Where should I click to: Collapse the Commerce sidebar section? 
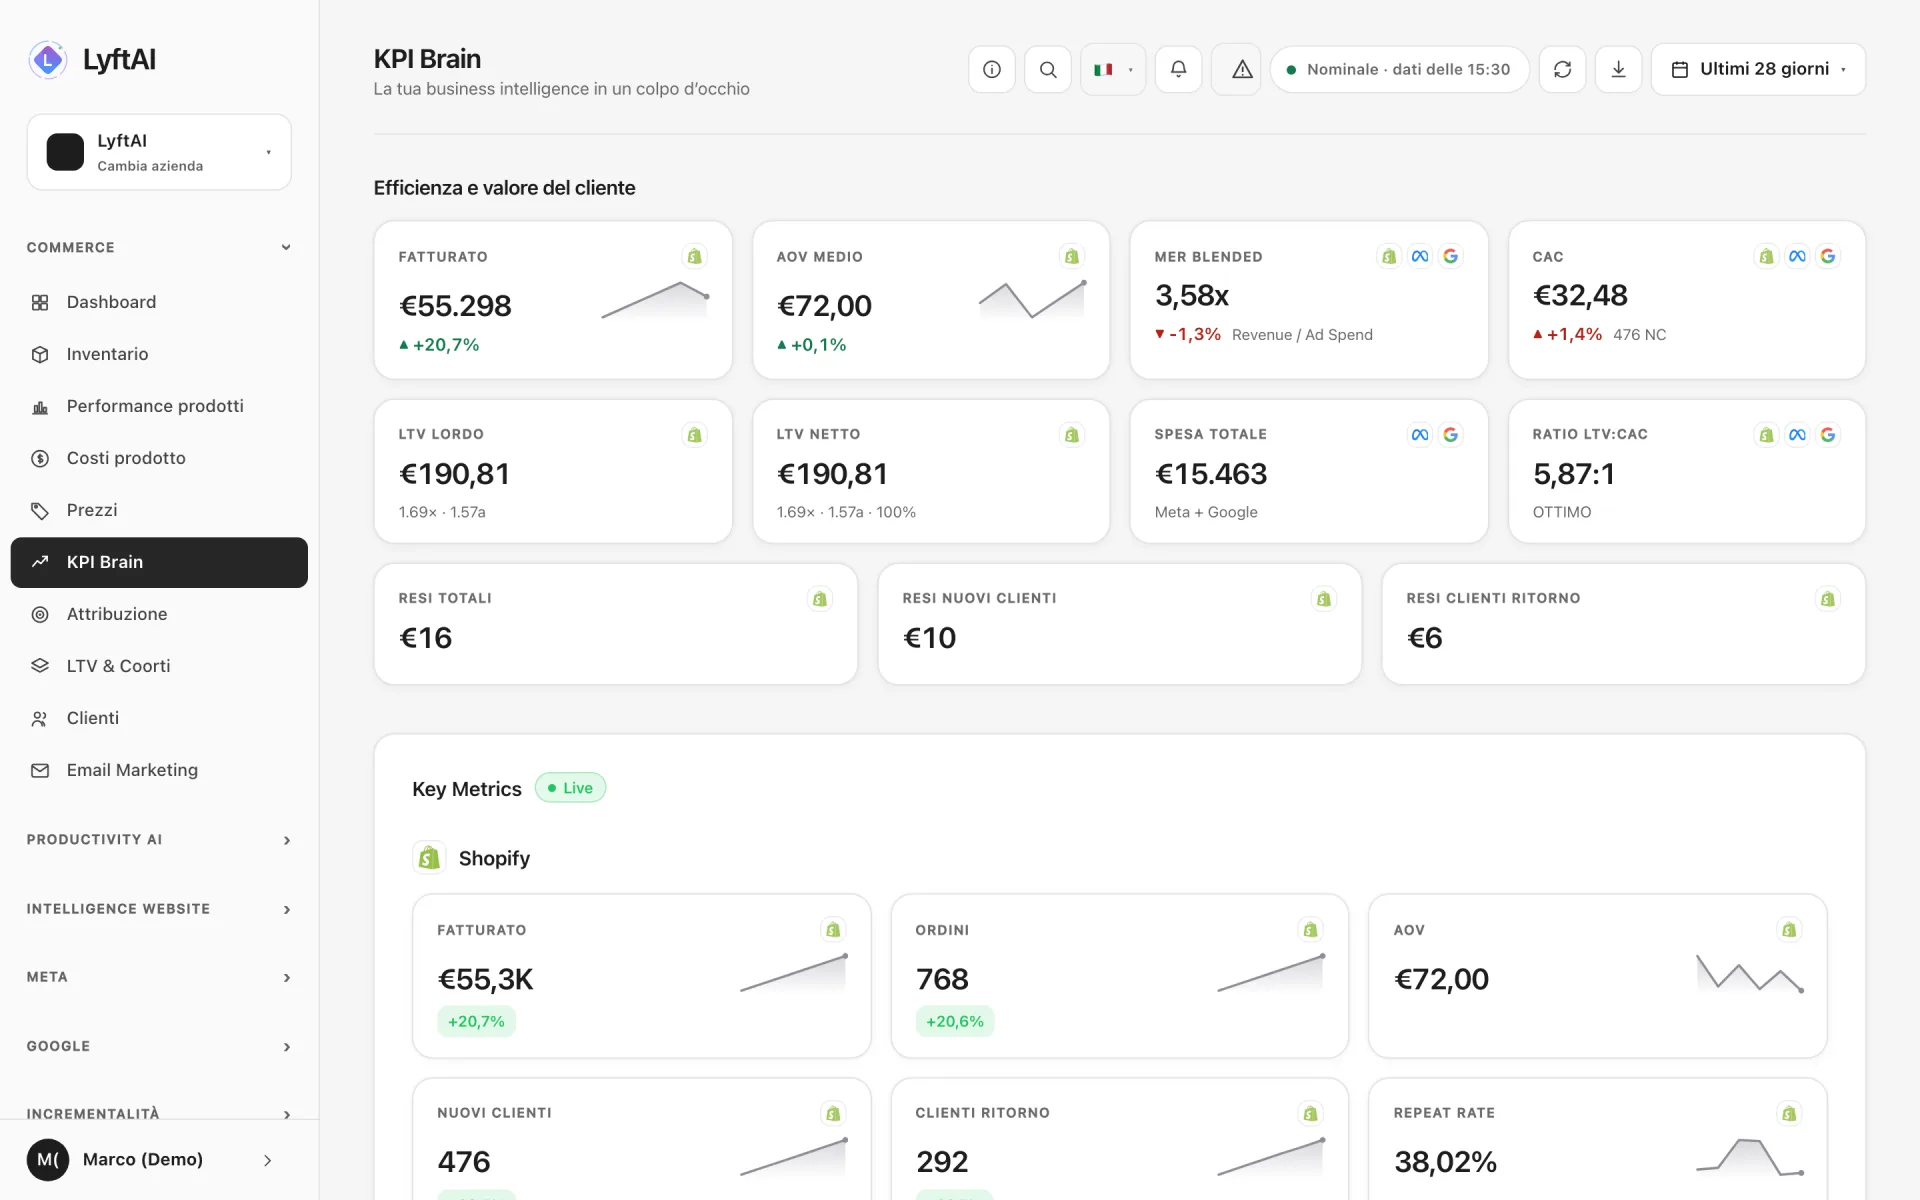coord(159,247)
